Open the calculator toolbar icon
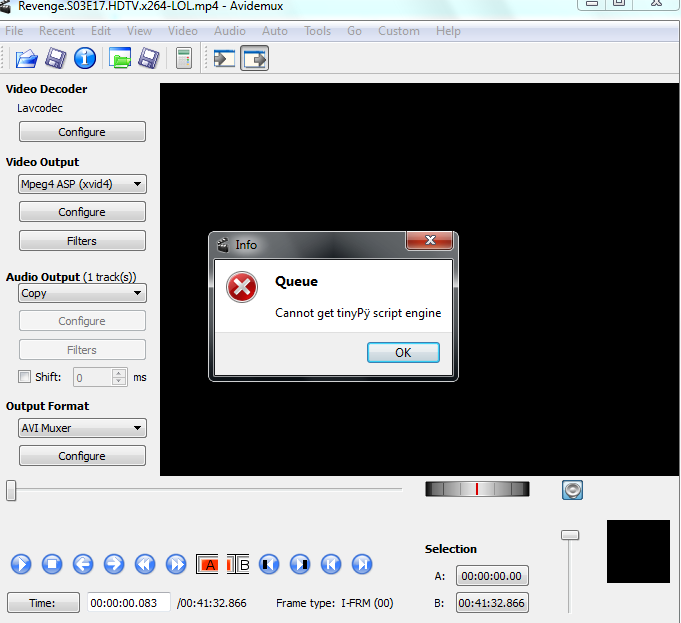 [184, 58]
